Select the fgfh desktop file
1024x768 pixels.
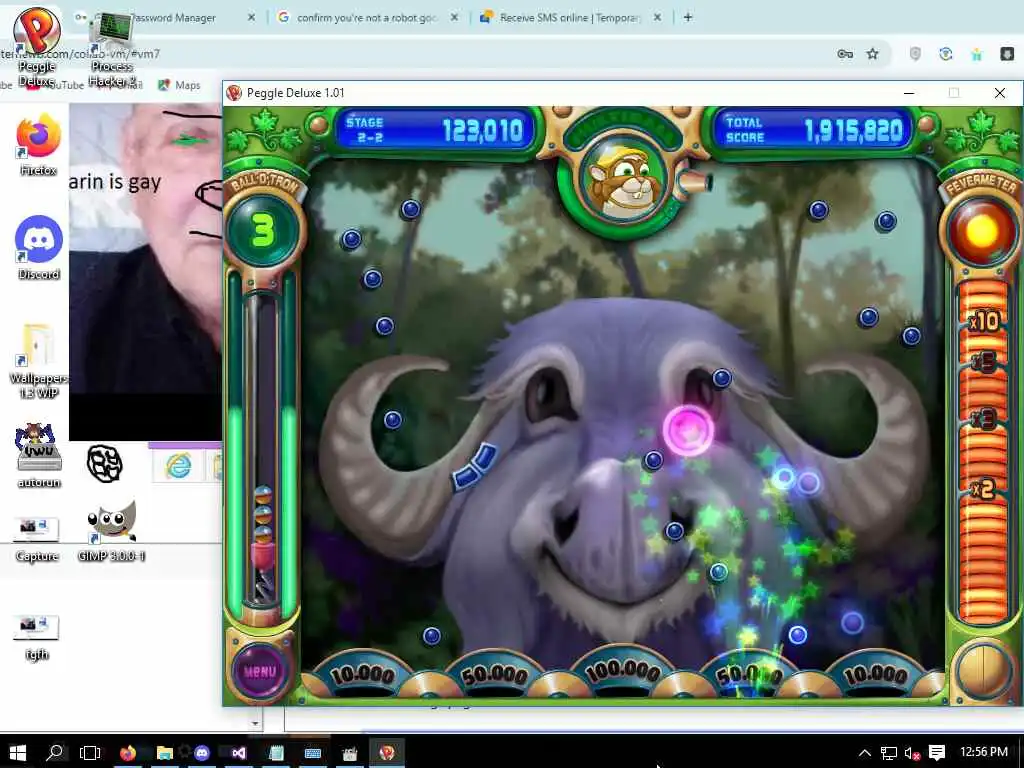(37, 638)
